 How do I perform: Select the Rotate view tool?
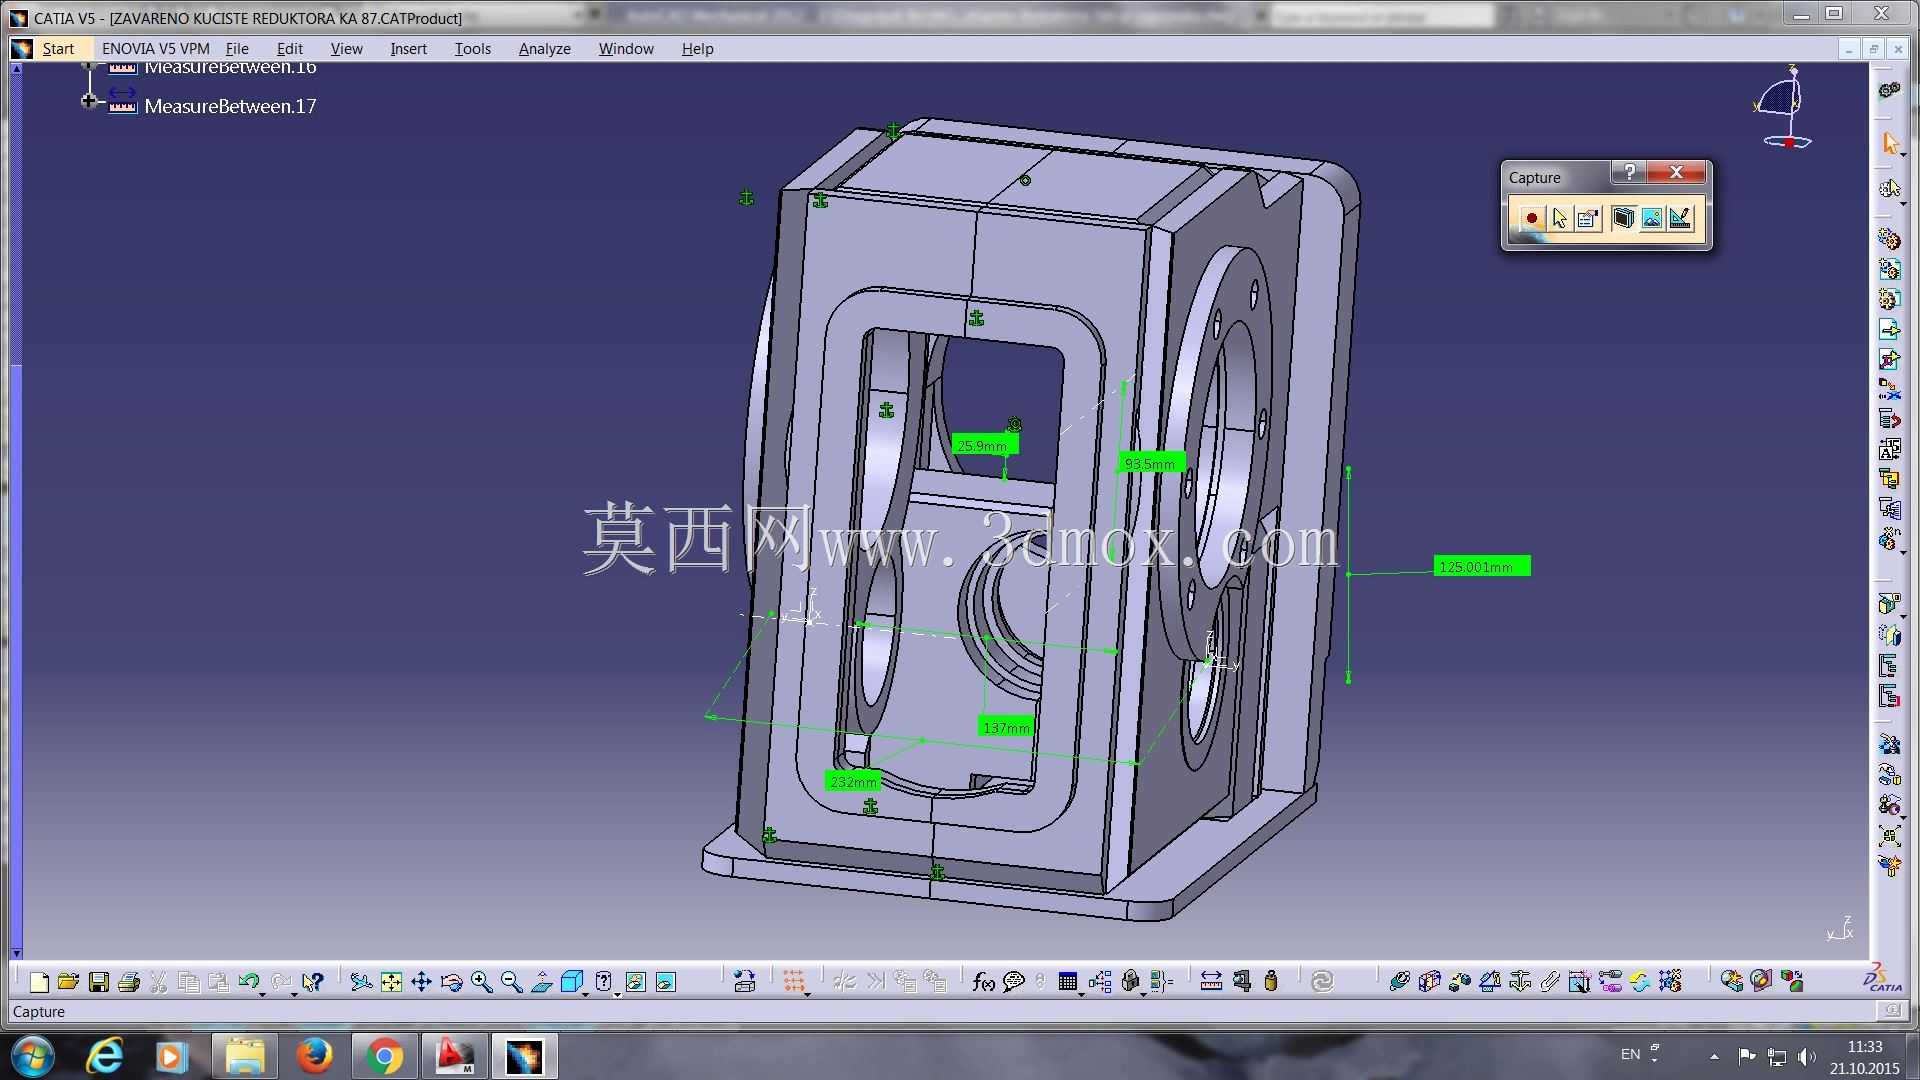point(451,982)
